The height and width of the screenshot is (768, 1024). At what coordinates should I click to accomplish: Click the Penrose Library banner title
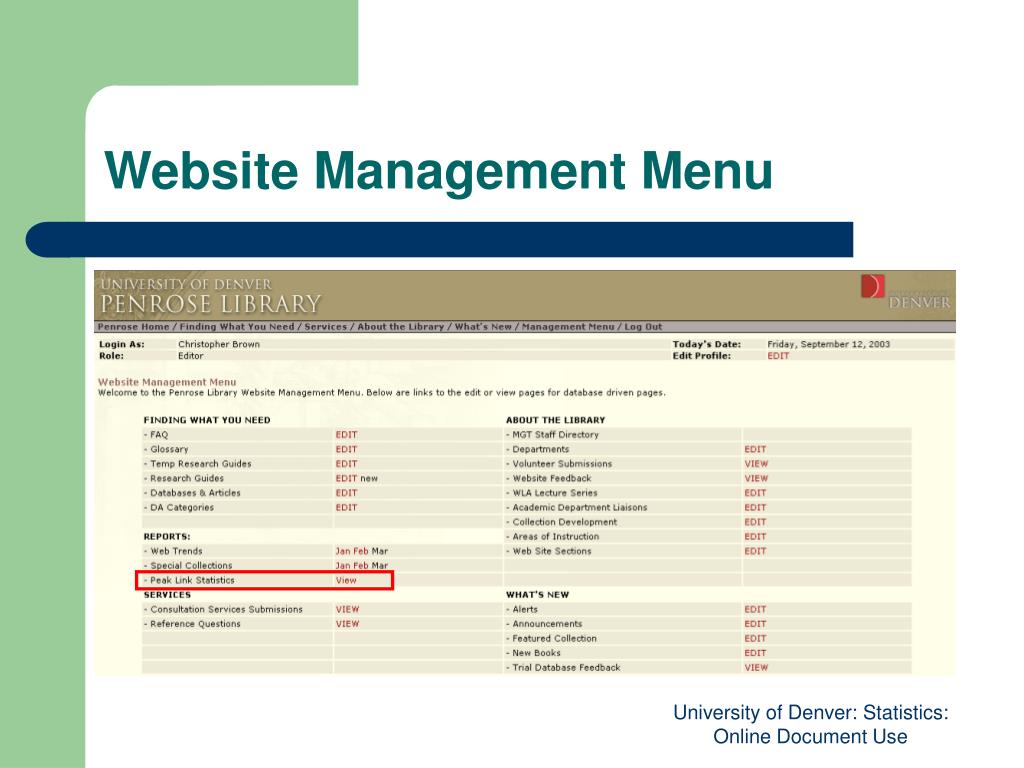click(210, 304)
